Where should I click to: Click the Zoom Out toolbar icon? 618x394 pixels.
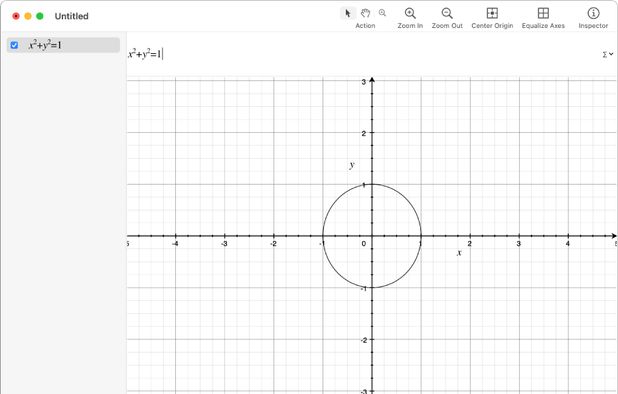pos(447,13)
